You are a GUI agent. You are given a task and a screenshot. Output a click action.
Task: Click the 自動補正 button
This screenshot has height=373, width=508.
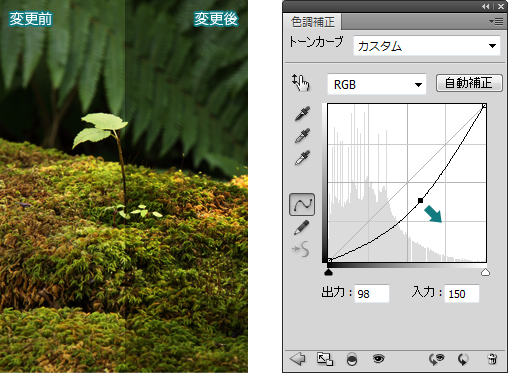click(x=469, y=83)
